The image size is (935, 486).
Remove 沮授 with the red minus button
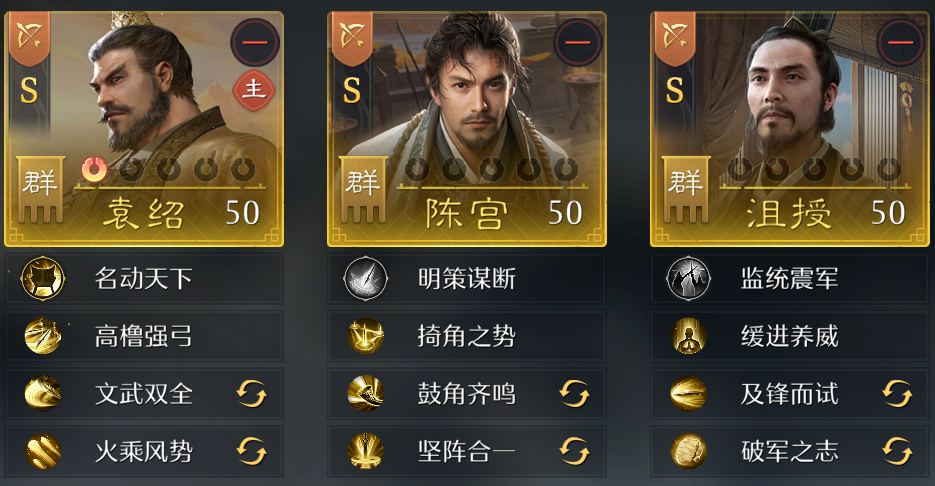[900, 42]
